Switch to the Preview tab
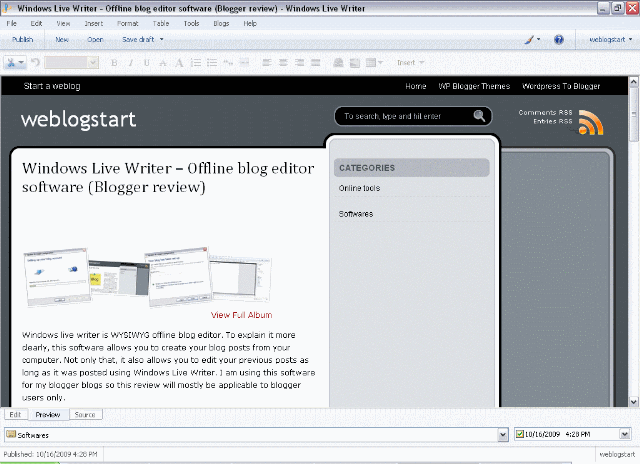 (x=48, y=414)
